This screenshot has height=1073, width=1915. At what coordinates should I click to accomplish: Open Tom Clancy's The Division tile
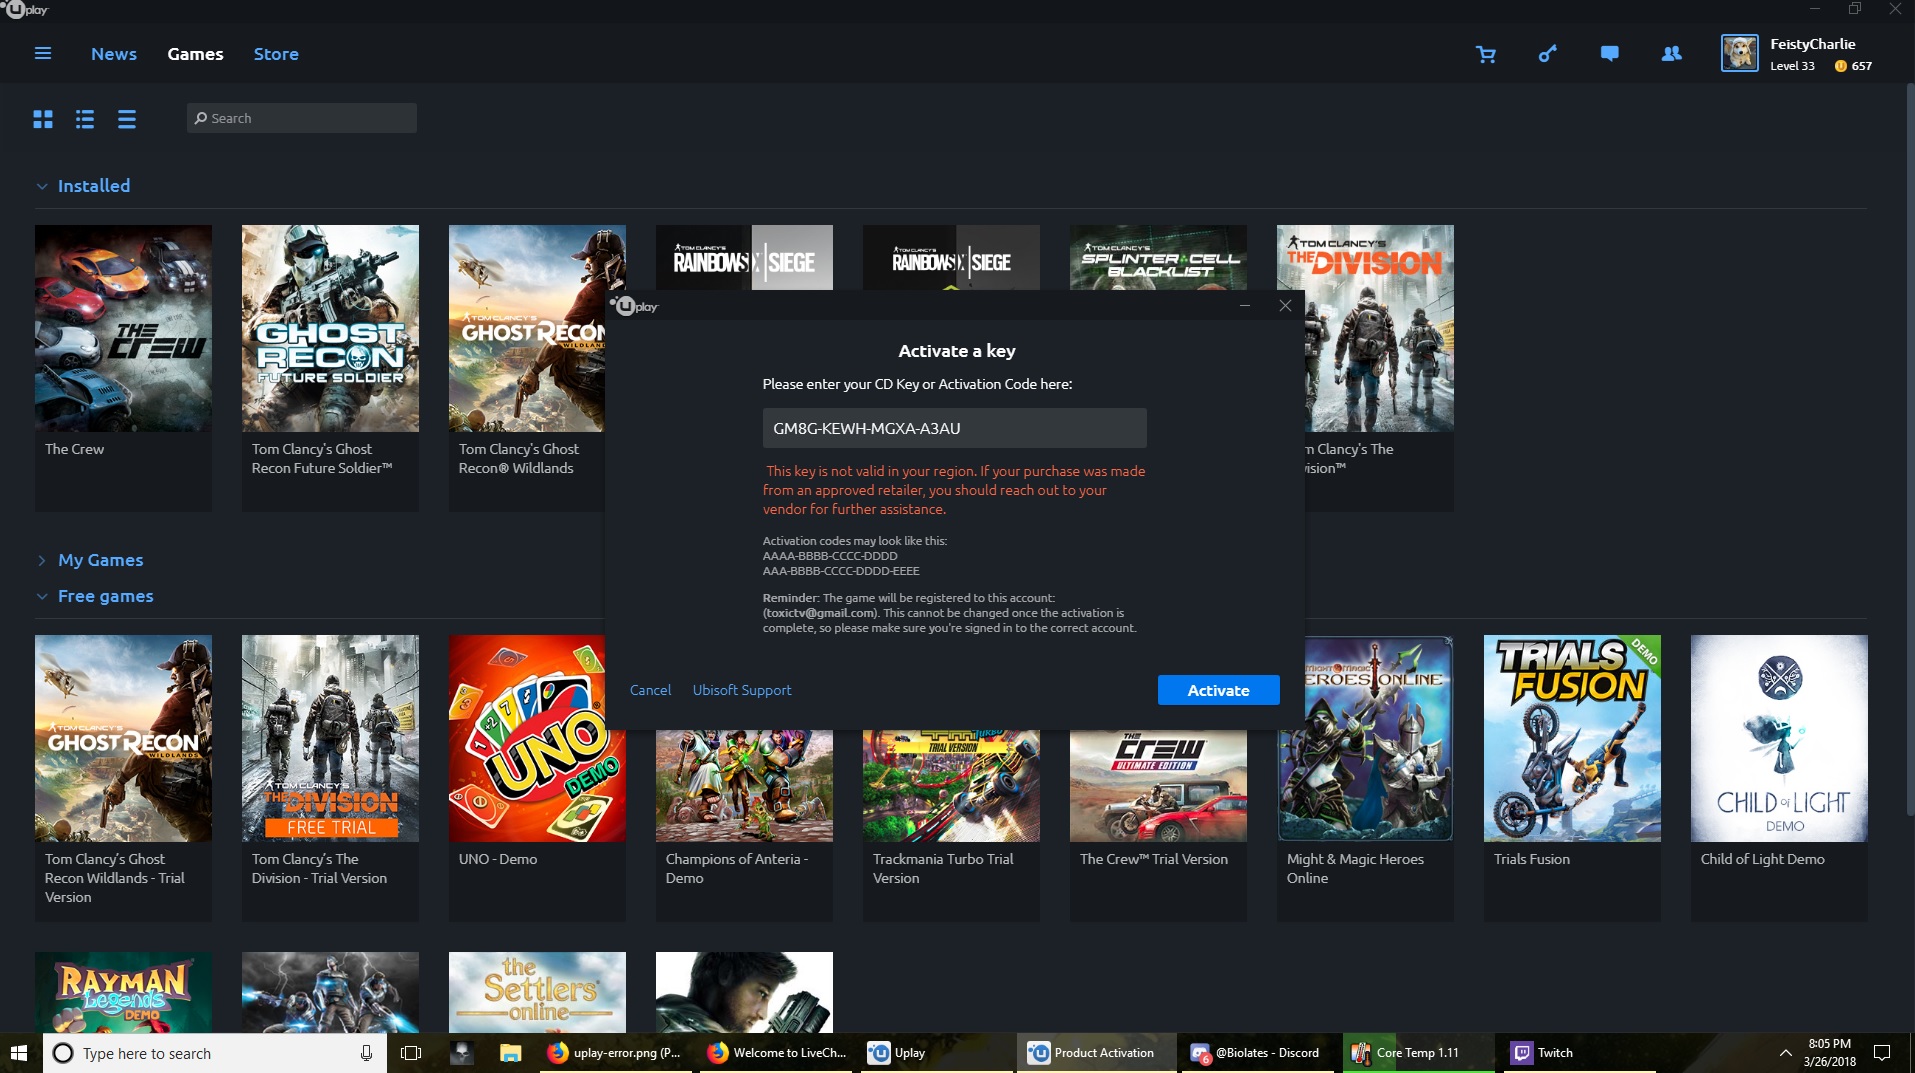click(1378, 368)
